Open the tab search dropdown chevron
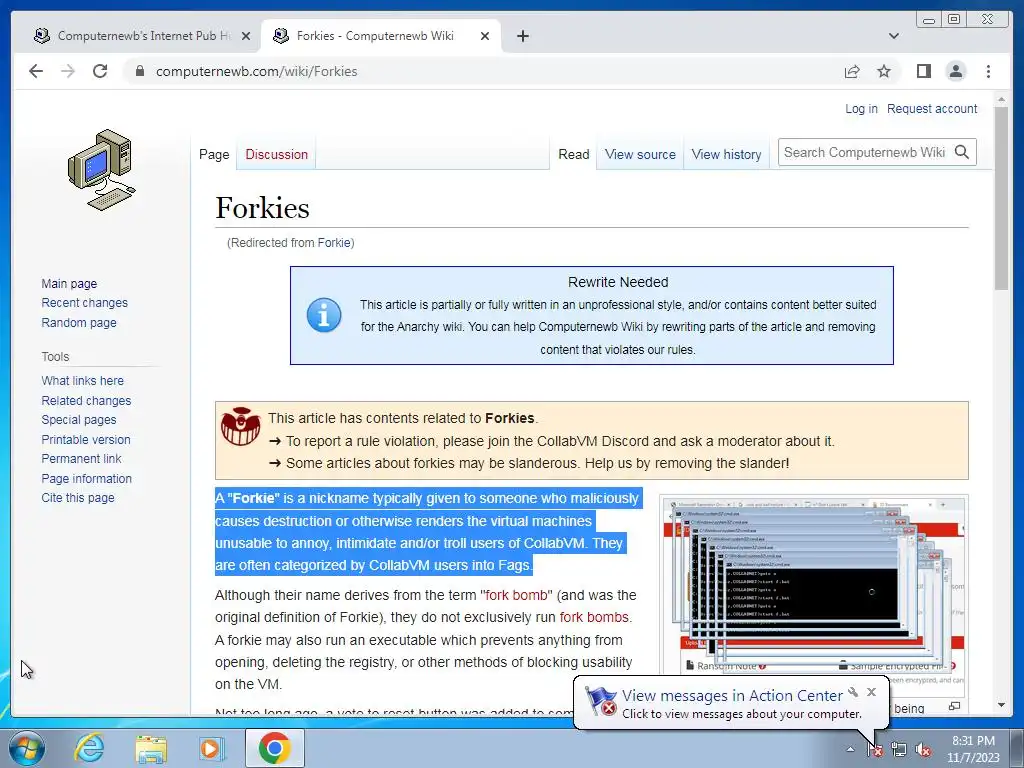The image size is (1024, 768). pyautogui.click(x=894, y=36)
